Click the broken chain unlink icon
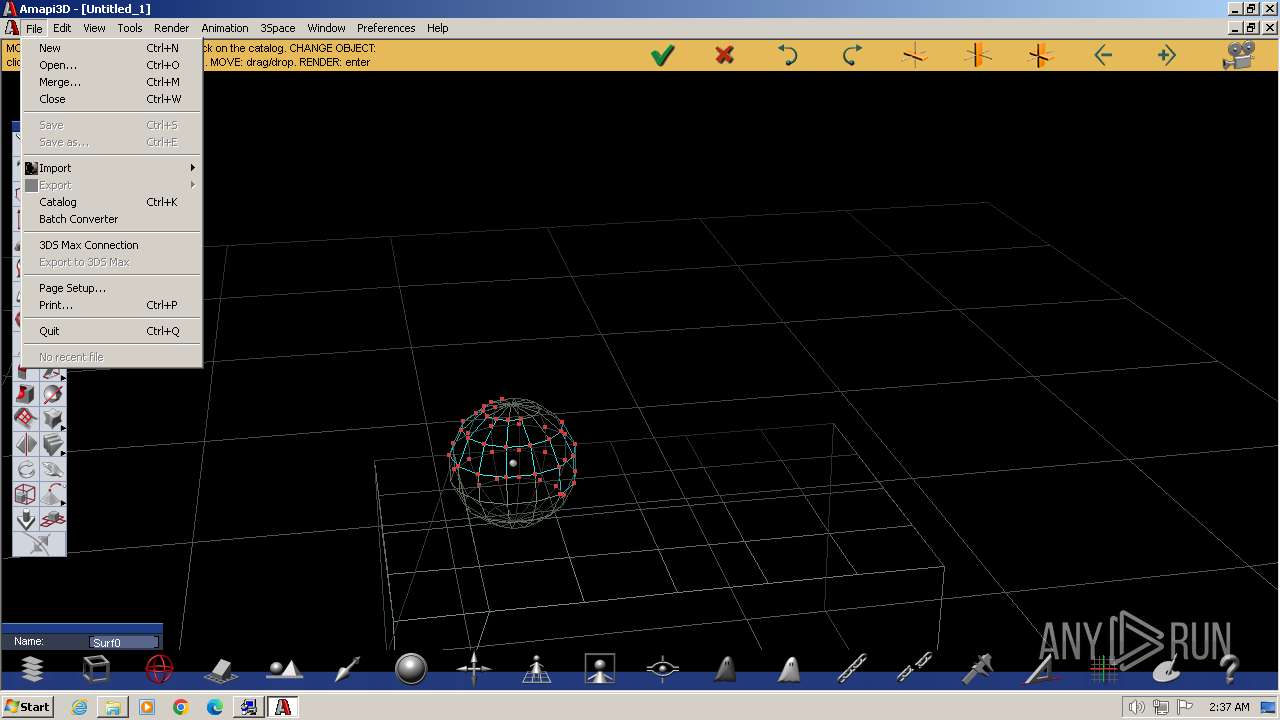1280x720 pixels. [x=915, y=669]
